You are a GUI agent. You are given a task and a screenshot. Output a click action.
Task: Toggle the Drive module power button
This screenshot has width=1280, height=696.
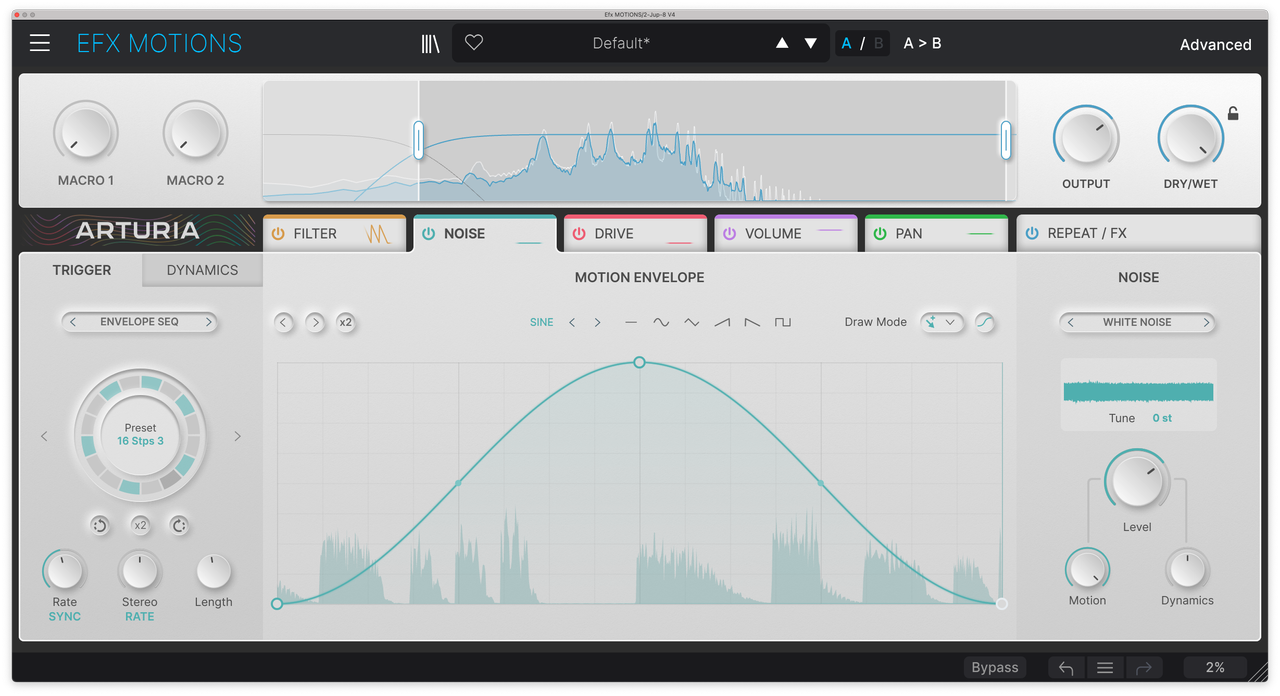coord(579,234)
